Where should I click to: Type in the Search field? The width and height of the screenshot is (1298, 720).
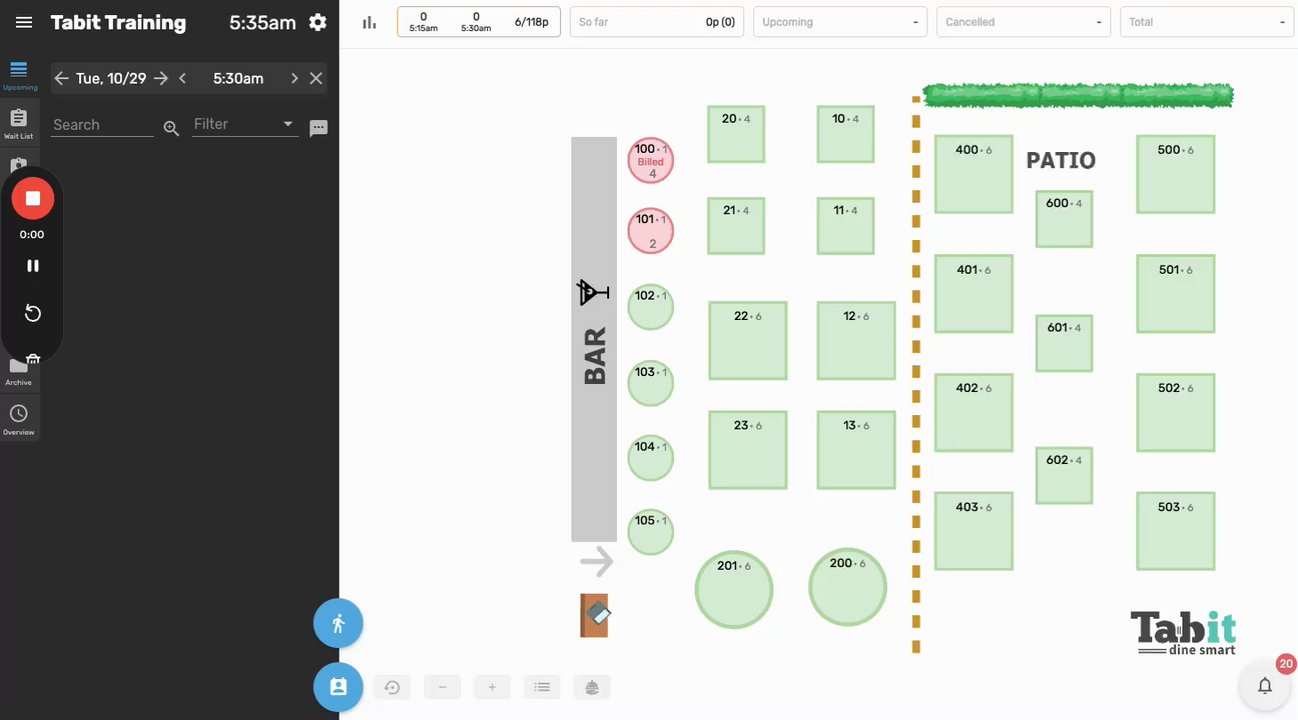(102, 125)
